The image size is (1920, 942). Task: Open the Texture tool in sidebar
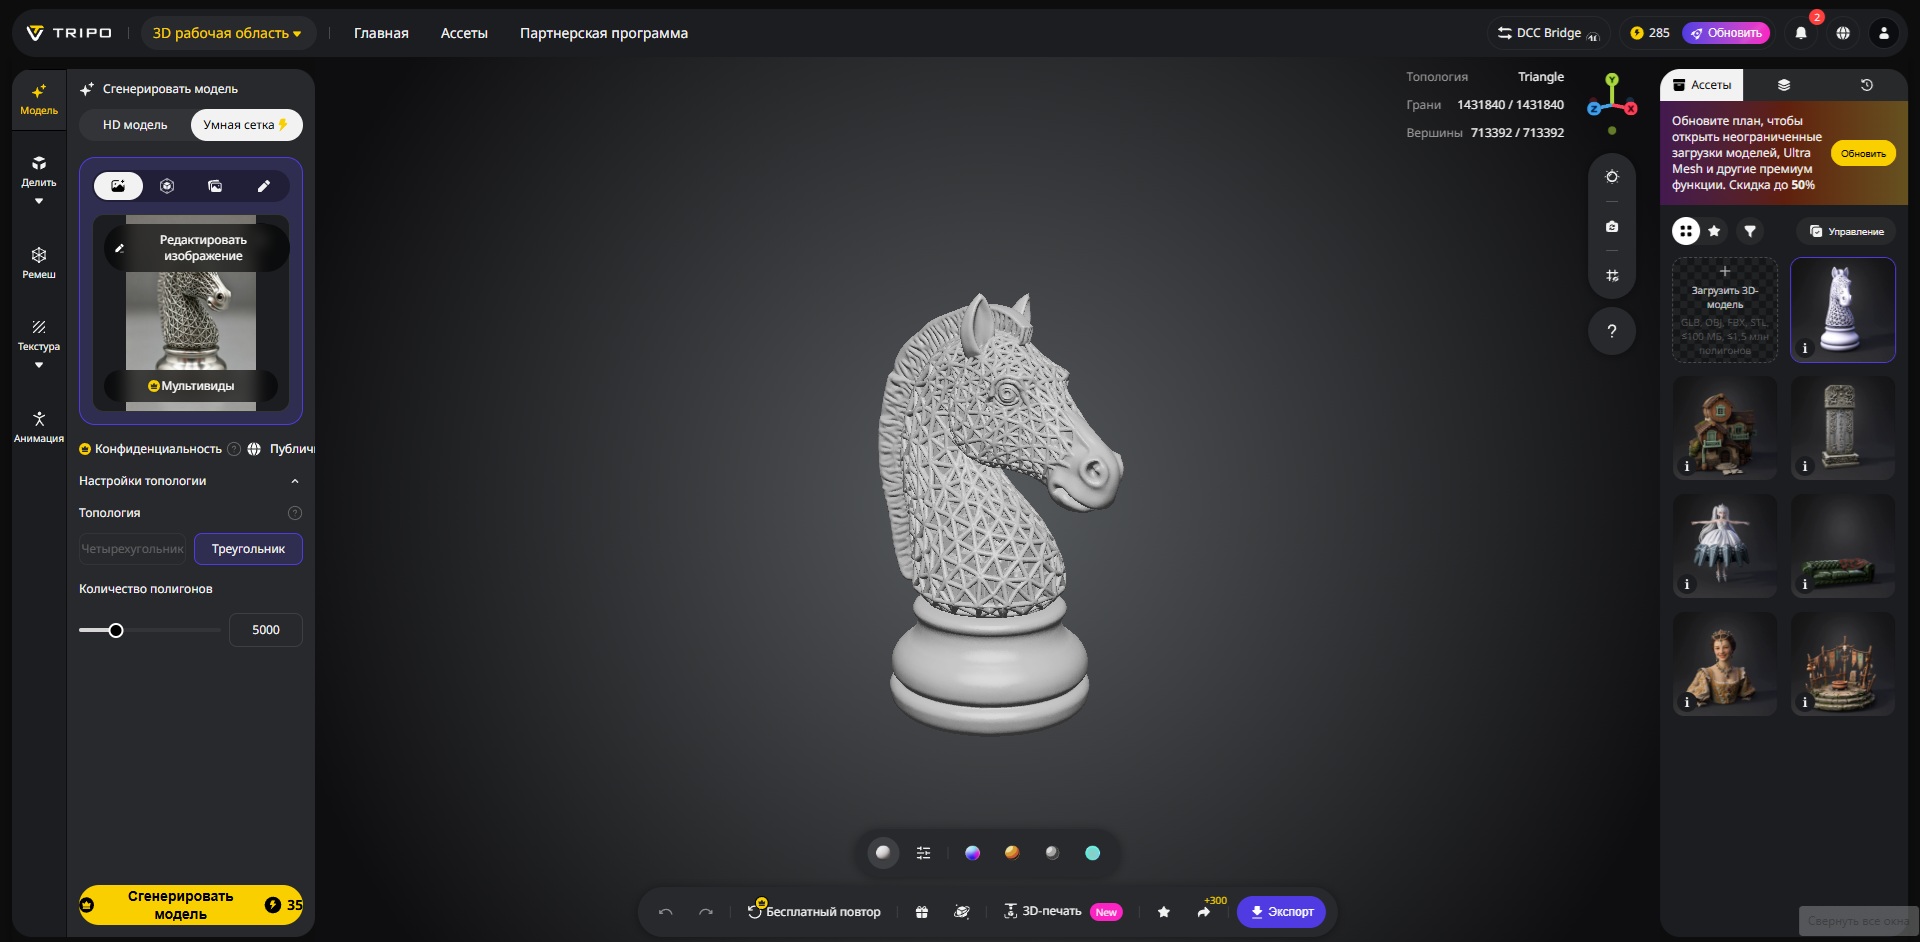(39, 334)
